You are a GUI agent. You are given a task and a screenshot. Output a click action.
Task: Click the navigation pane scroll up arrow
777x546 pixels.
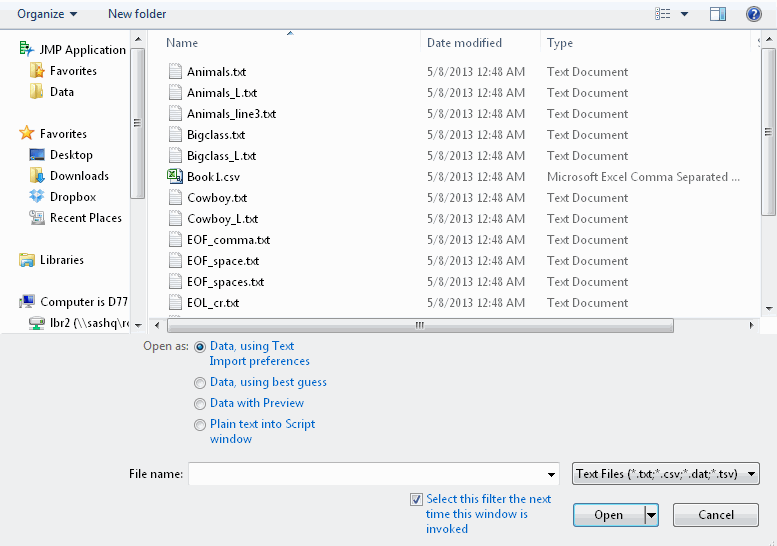tap(138, 39)
